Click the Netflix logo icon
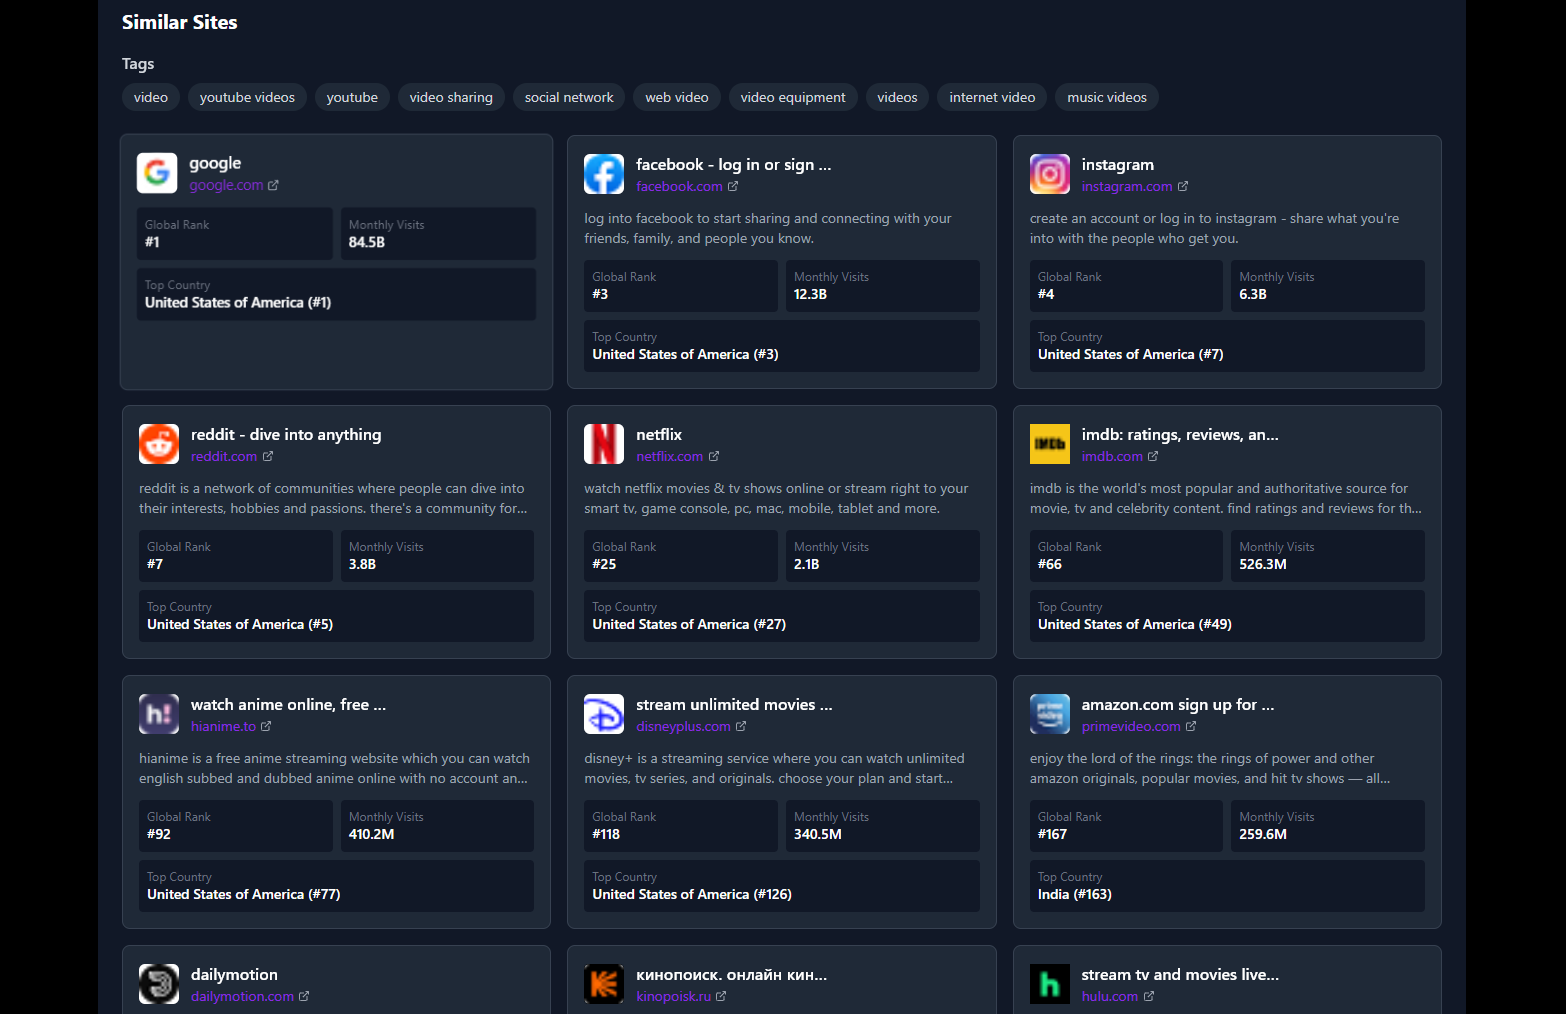 tap(604, 444)
